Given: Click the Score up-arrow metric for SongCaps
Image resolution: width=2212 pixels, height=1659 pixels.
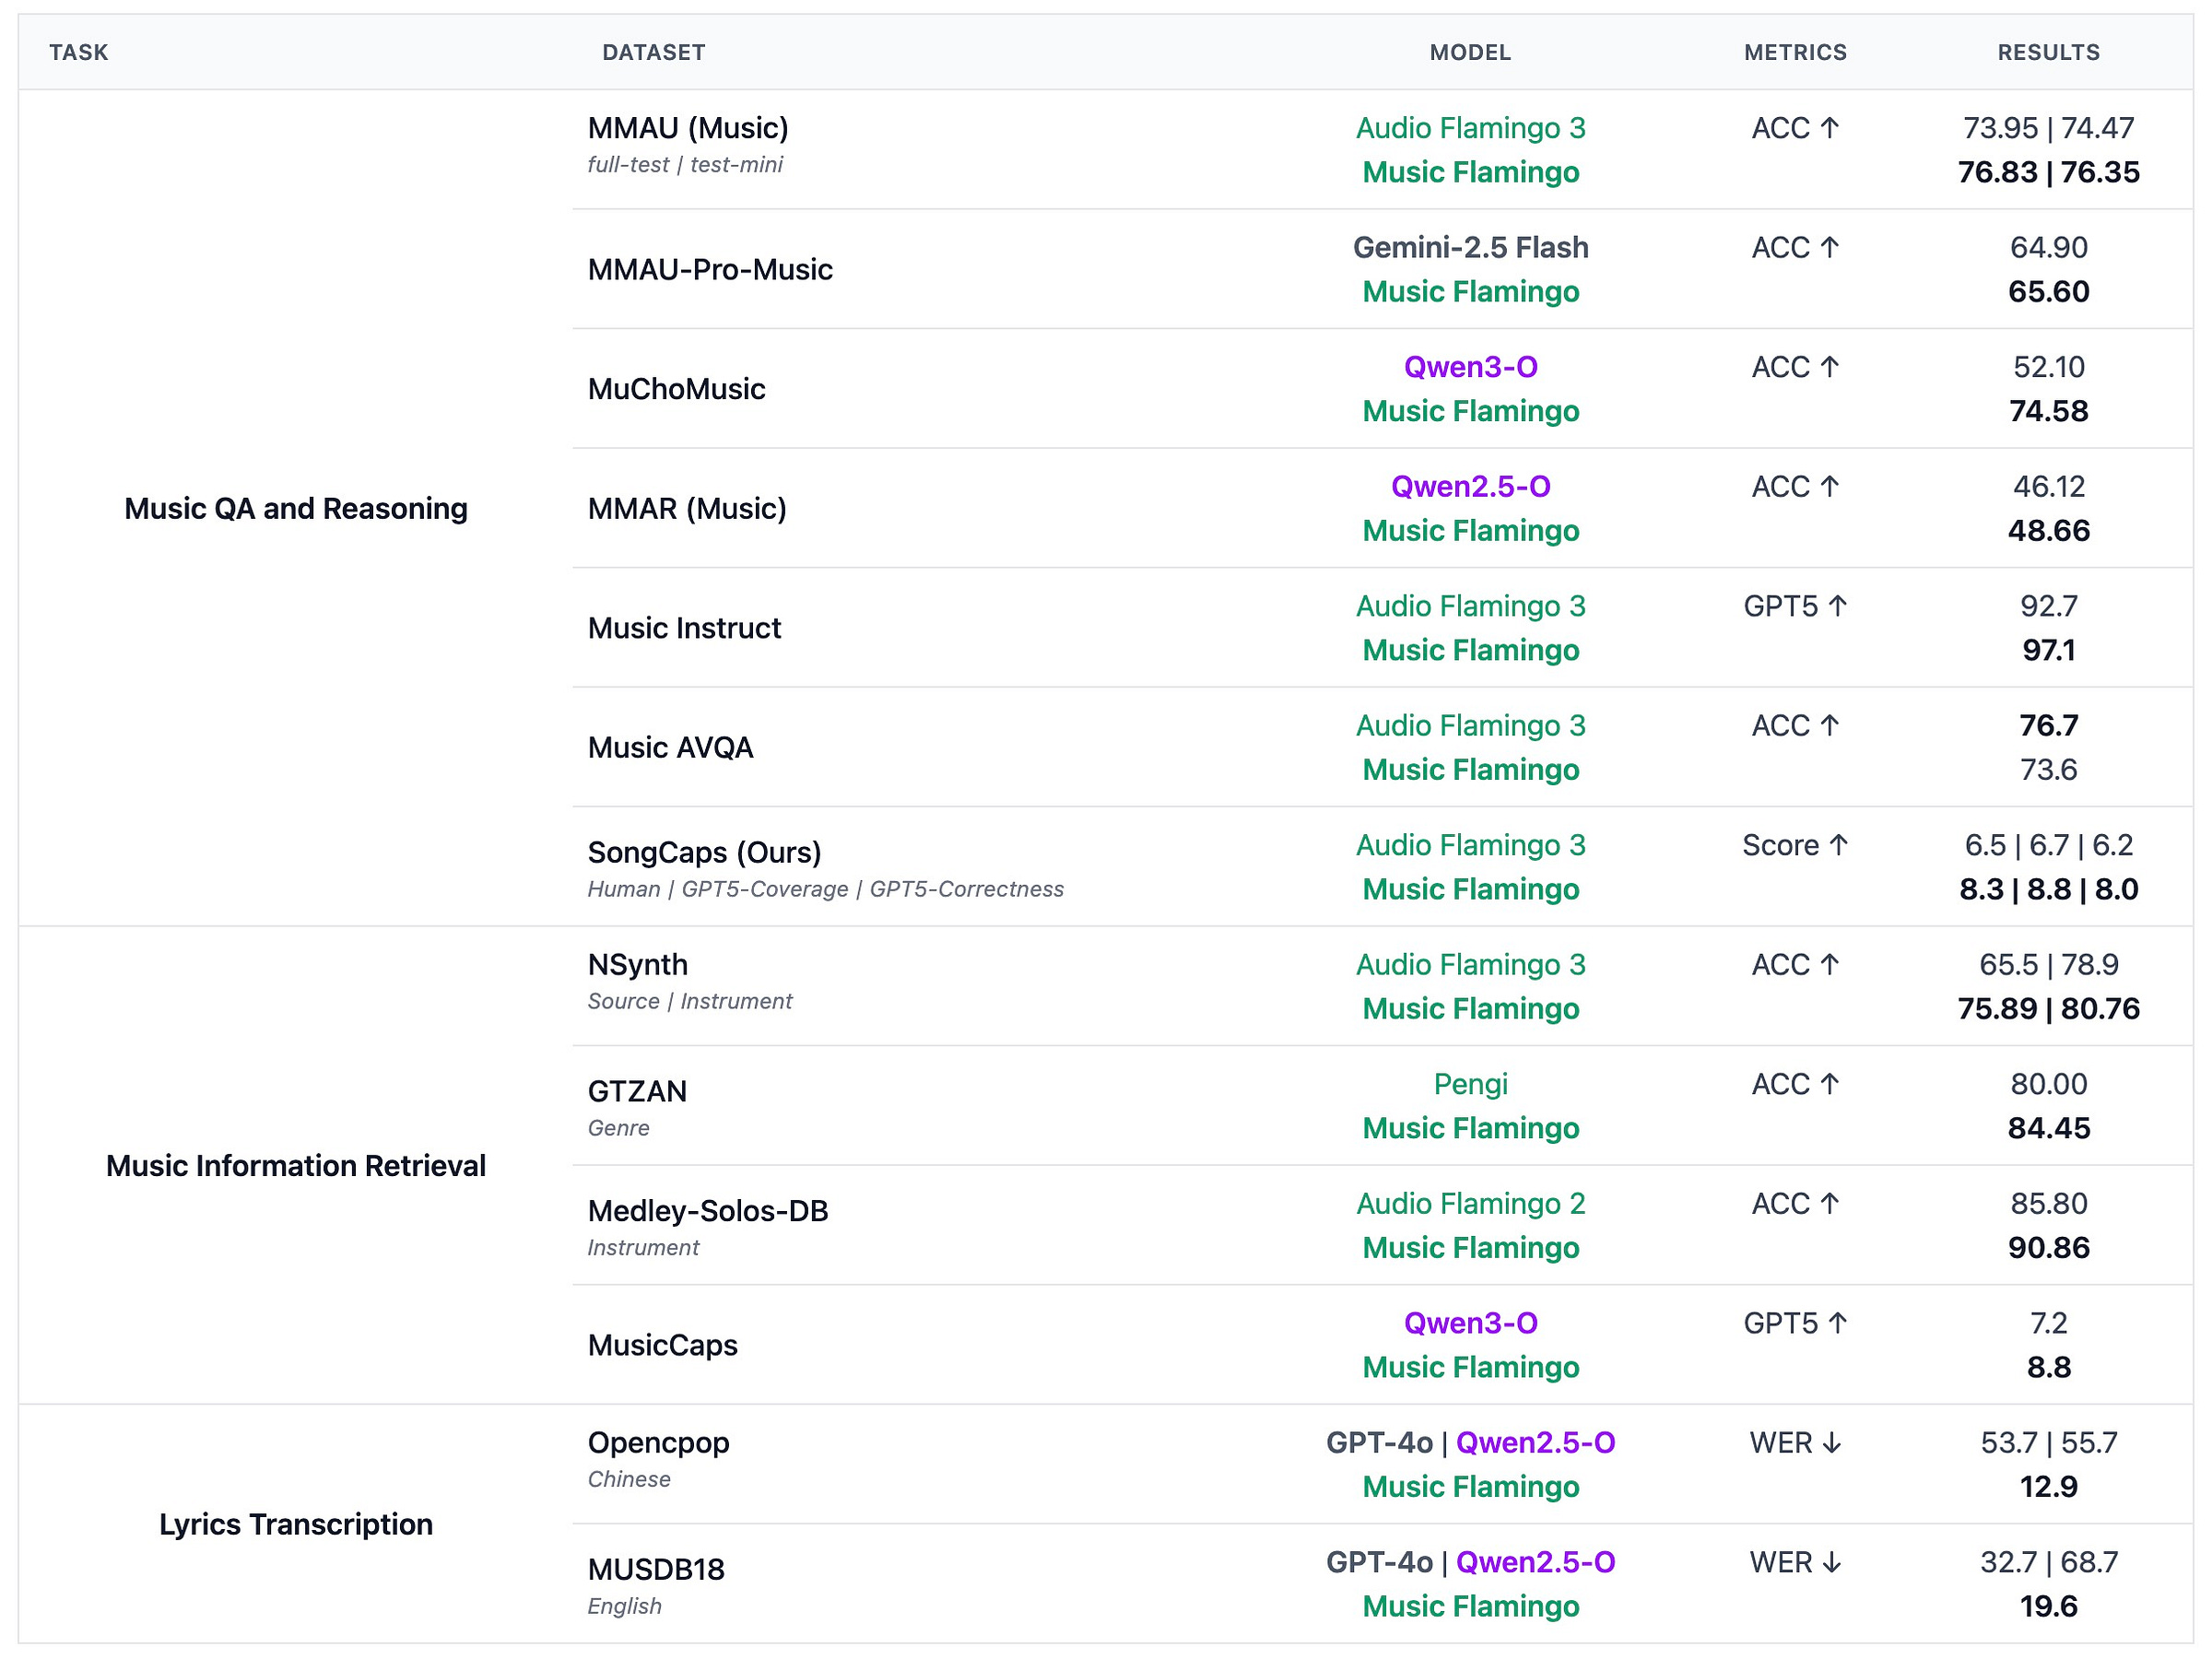Looking at the screenshot, I should coord(1794,845).
